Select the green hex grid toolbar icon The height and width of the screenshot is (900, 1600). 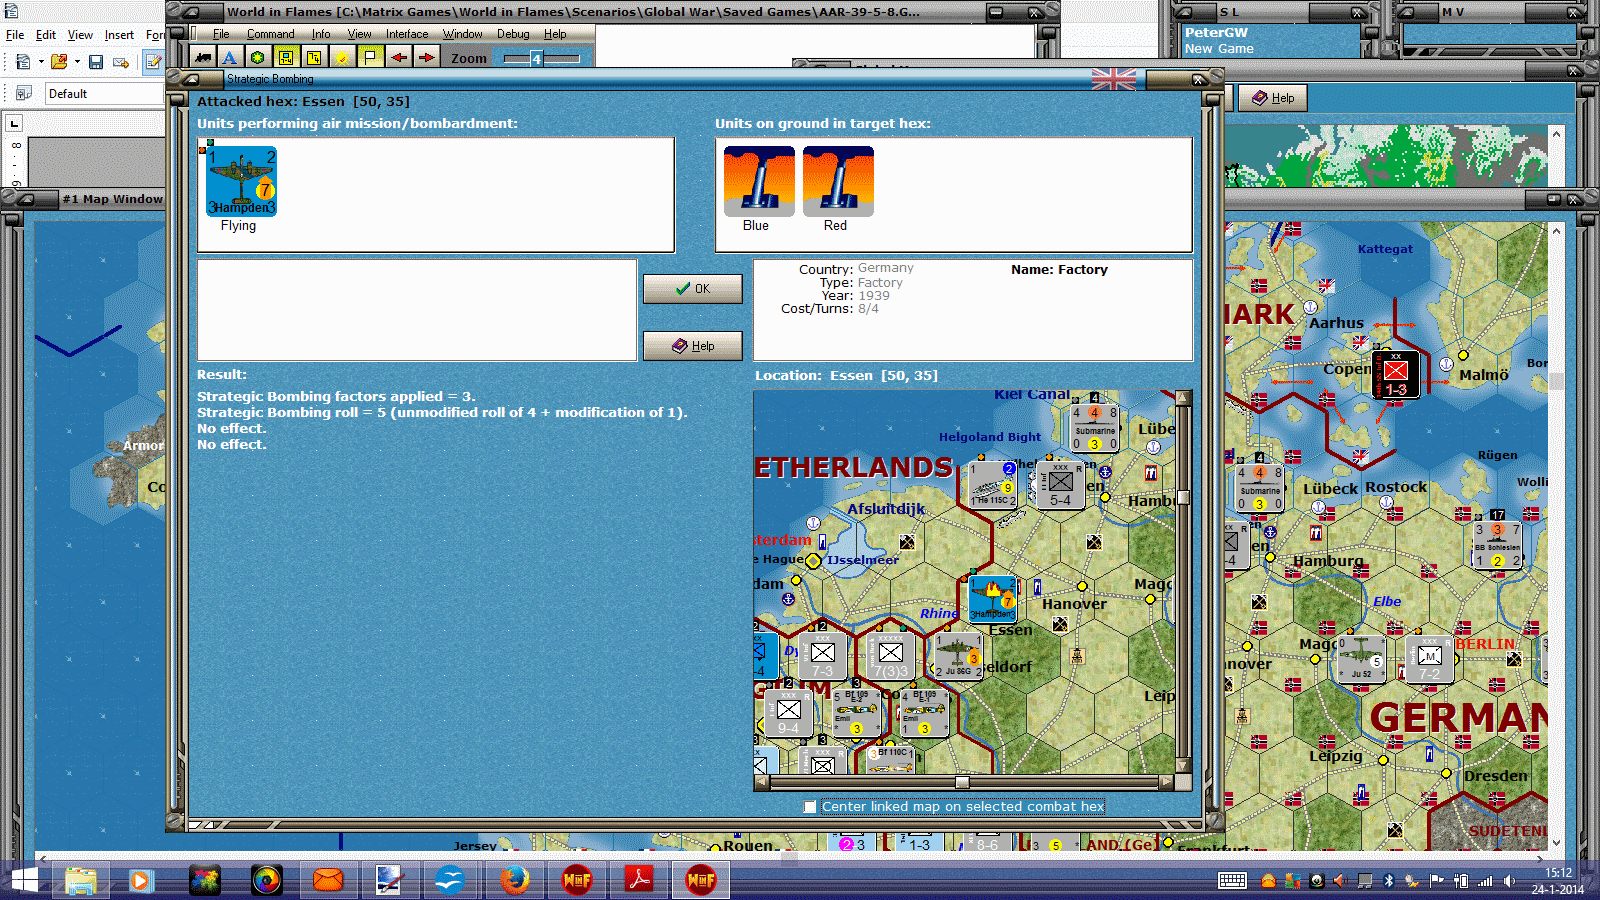[257, 57]
